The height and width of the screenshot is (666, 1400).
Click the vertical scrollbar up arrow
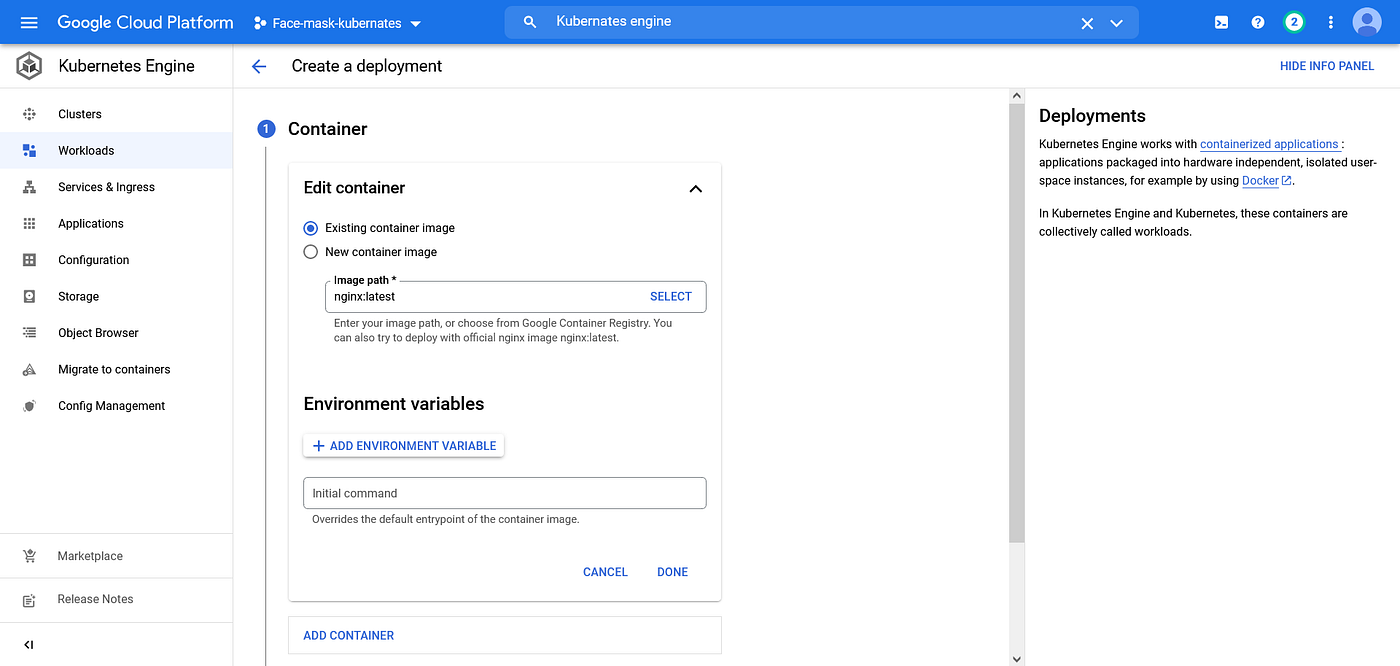(1017, 96)
